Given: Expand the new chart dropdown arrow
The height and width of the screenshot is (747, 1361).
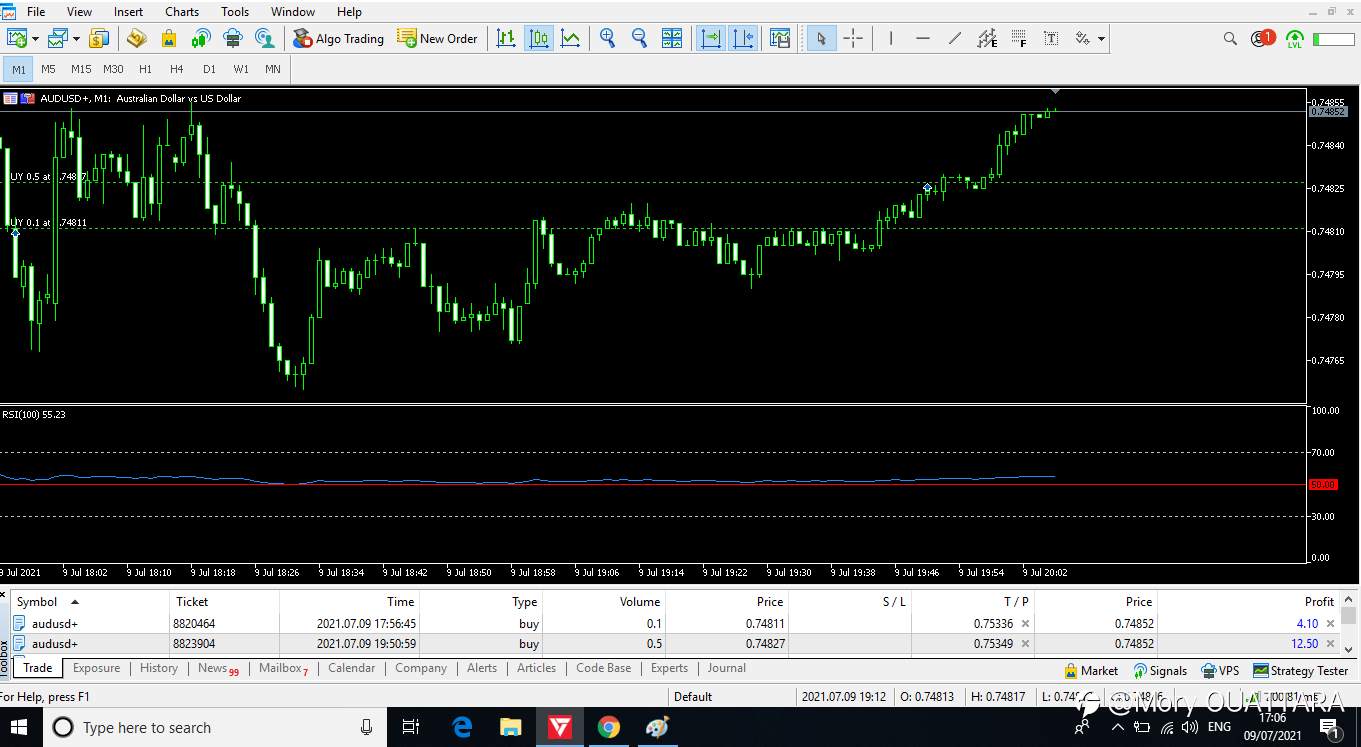Looking at the screenshot, I should point(35,40).
